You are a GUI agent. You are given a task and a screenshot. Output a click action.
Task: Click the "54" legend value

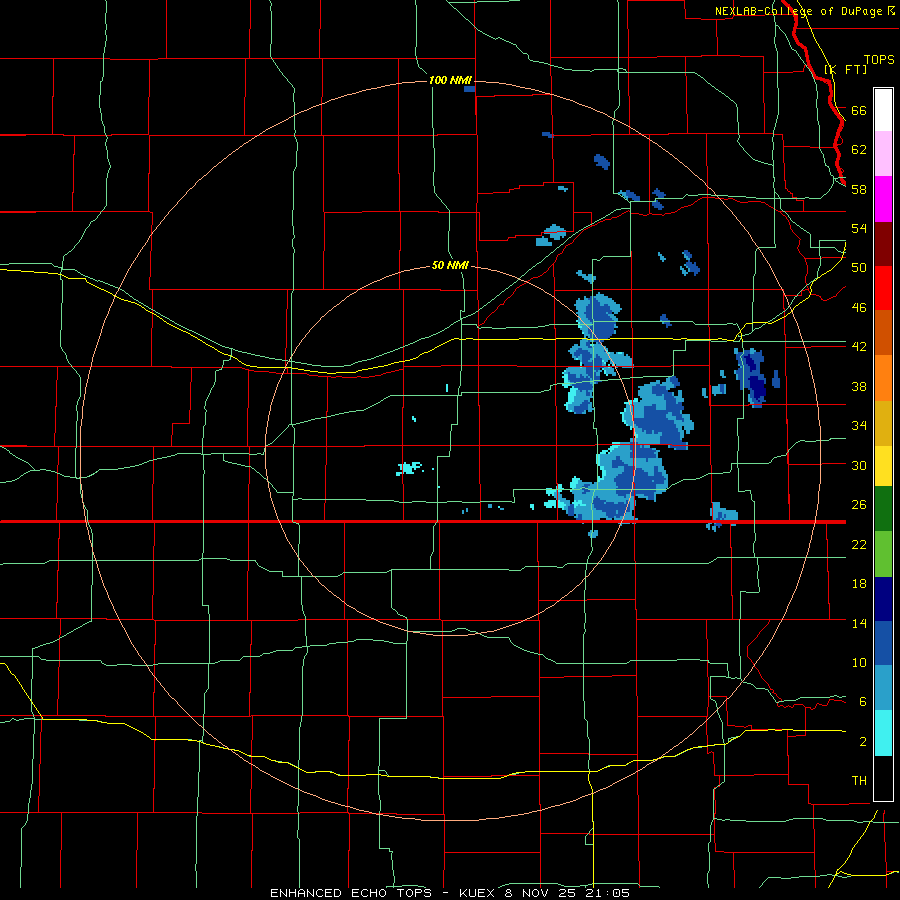859,228
